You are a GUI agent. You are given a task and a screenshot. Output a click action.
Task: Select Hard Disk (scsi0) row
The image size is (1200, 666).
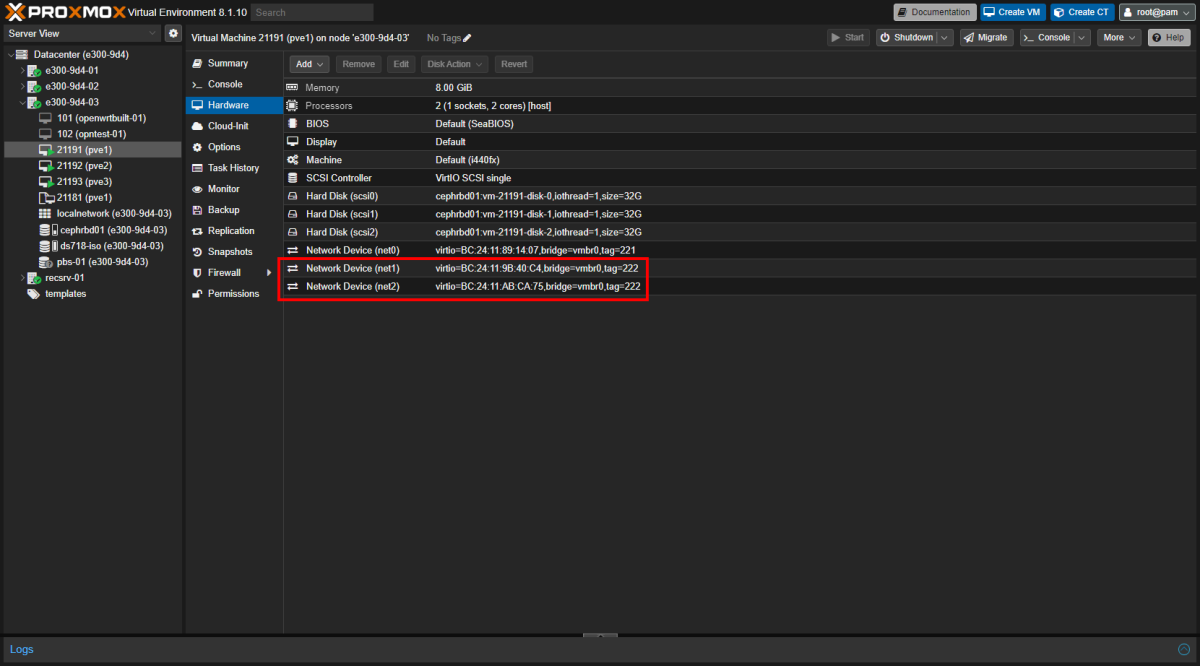pos(740,196)
